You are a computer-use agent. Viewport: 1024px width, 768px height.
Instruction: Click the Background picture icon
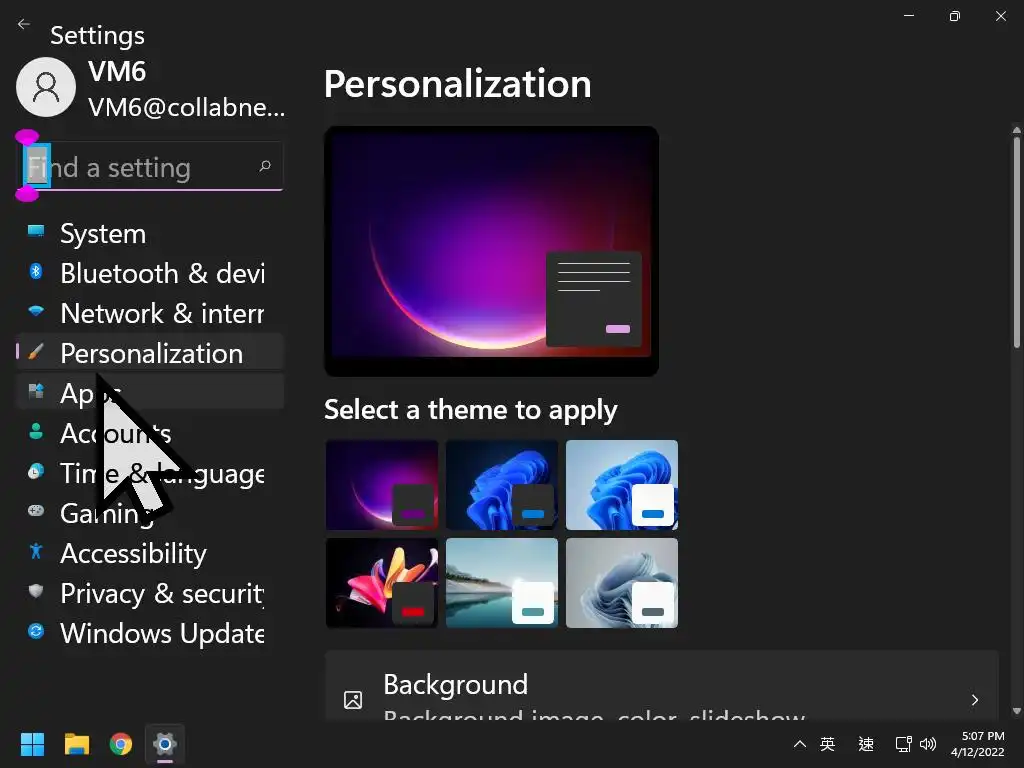click(353, 700)
